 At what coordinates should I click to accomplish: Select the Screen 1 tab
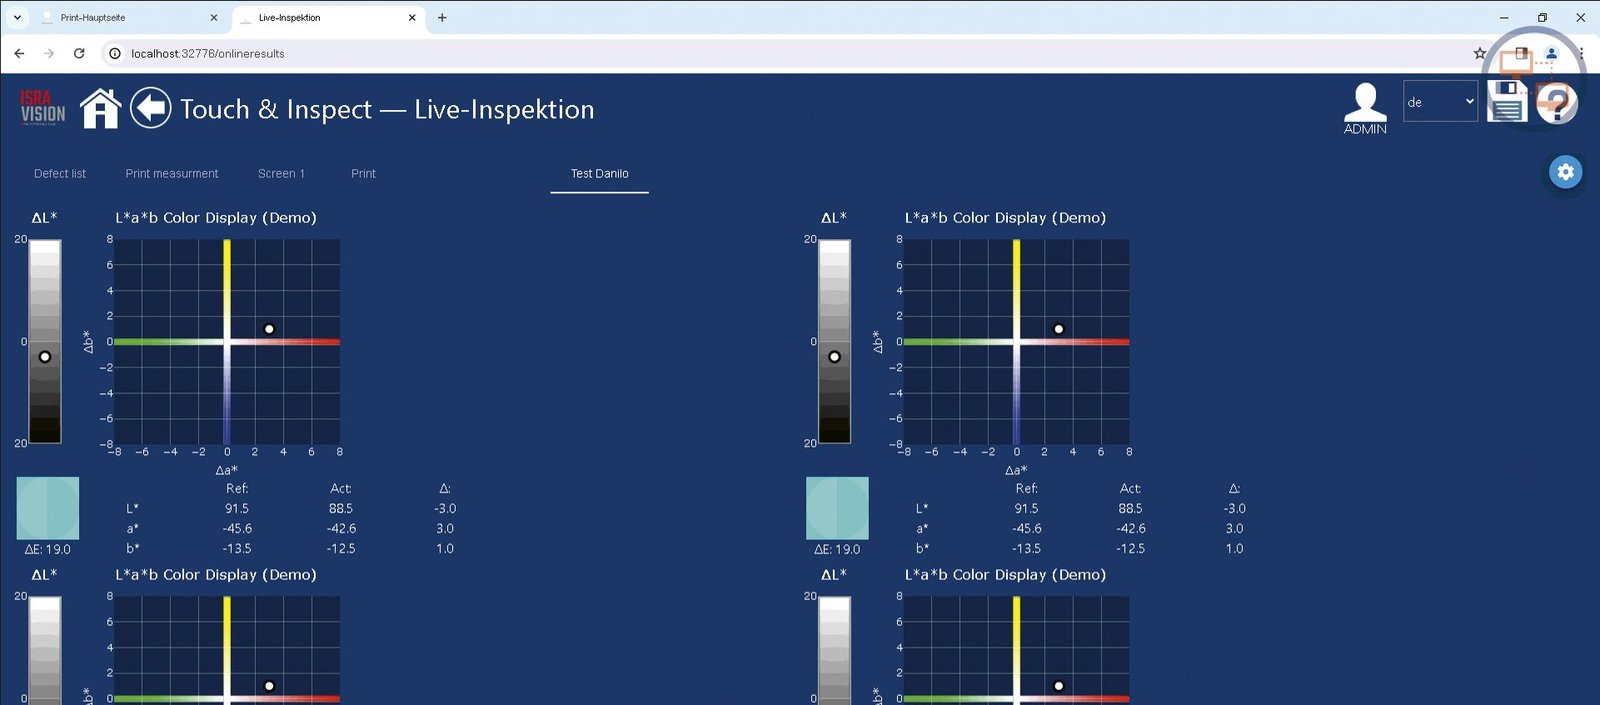281,173
